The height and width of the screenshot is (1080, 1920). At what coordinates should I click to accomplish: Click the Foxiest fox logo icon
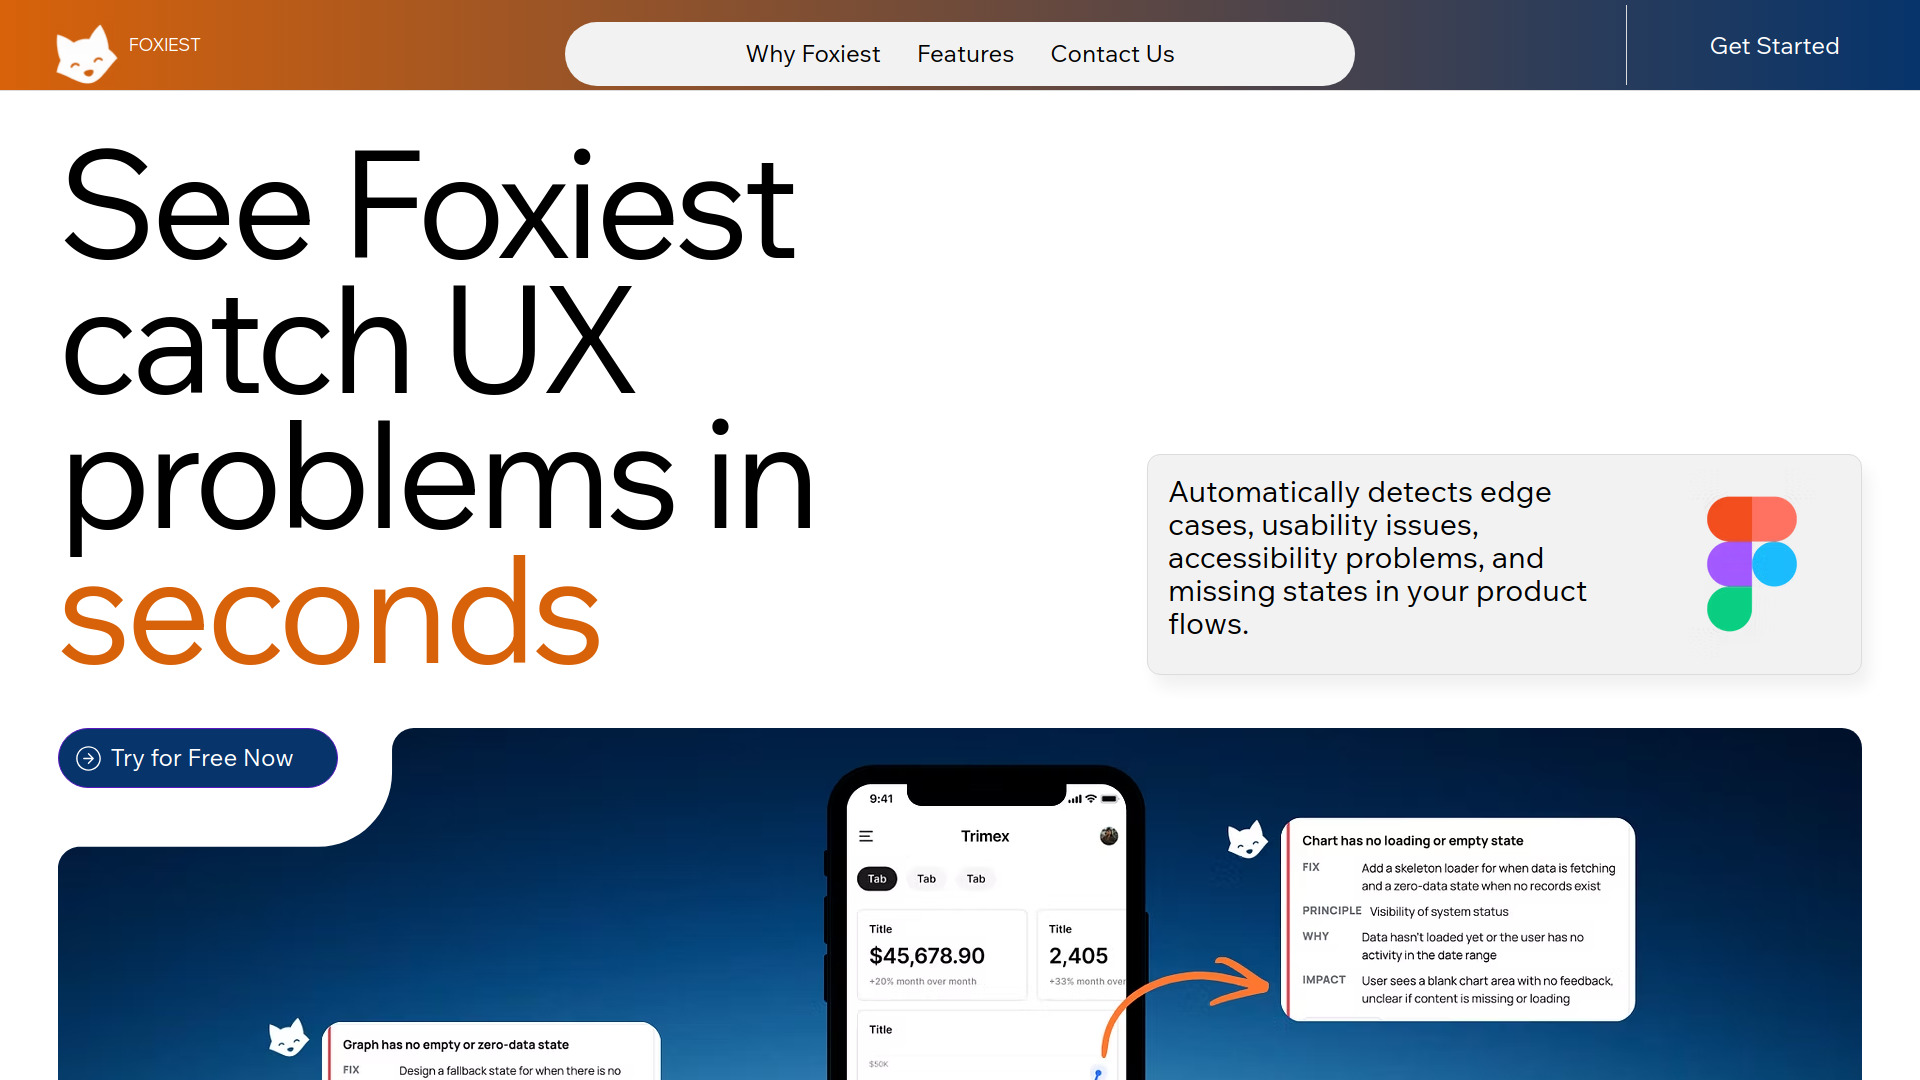click(85, 53)
